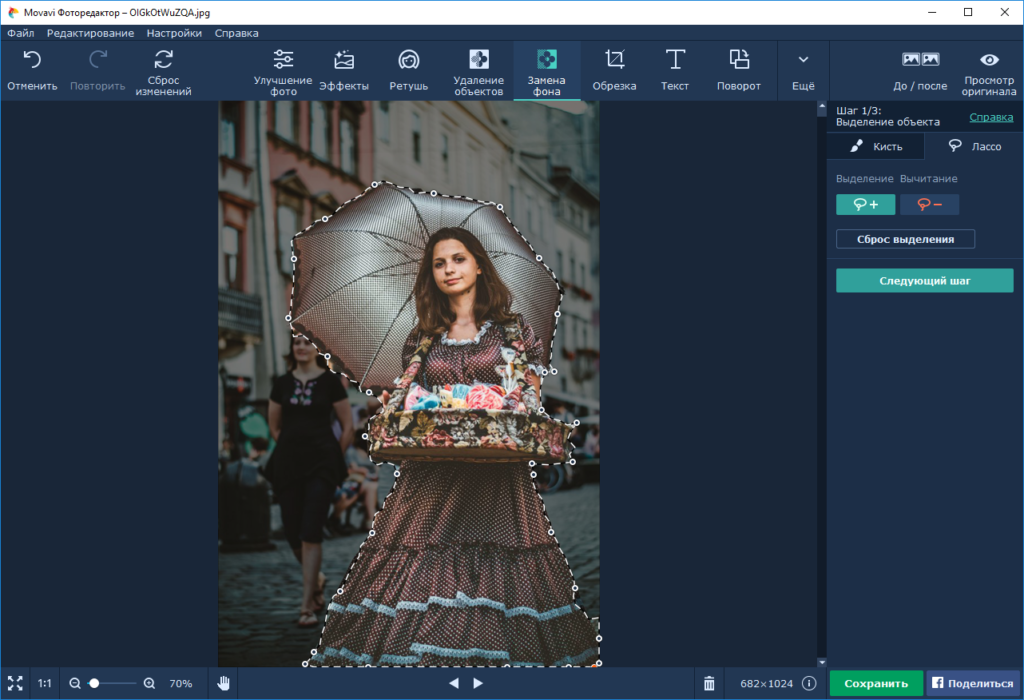The height and width of the screenshot is (700, 1024).
Task: Open the Эффекты effects tool
Action: click(x=344, y=60)
